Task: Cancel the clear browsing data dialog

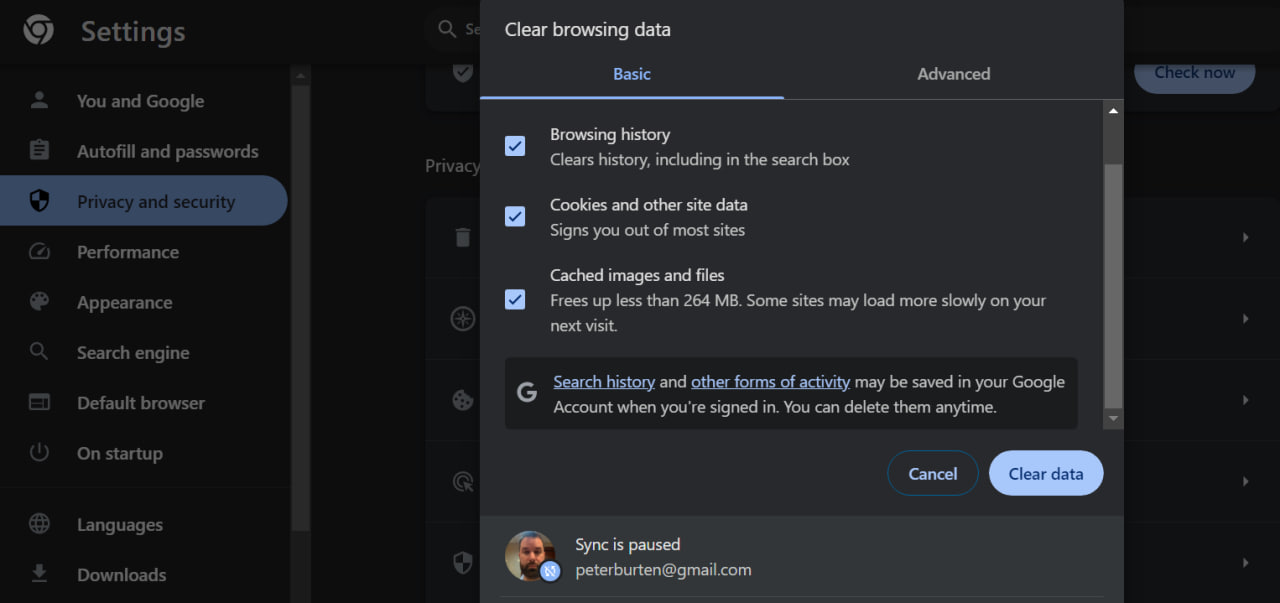Action: [x=932, y=473]
